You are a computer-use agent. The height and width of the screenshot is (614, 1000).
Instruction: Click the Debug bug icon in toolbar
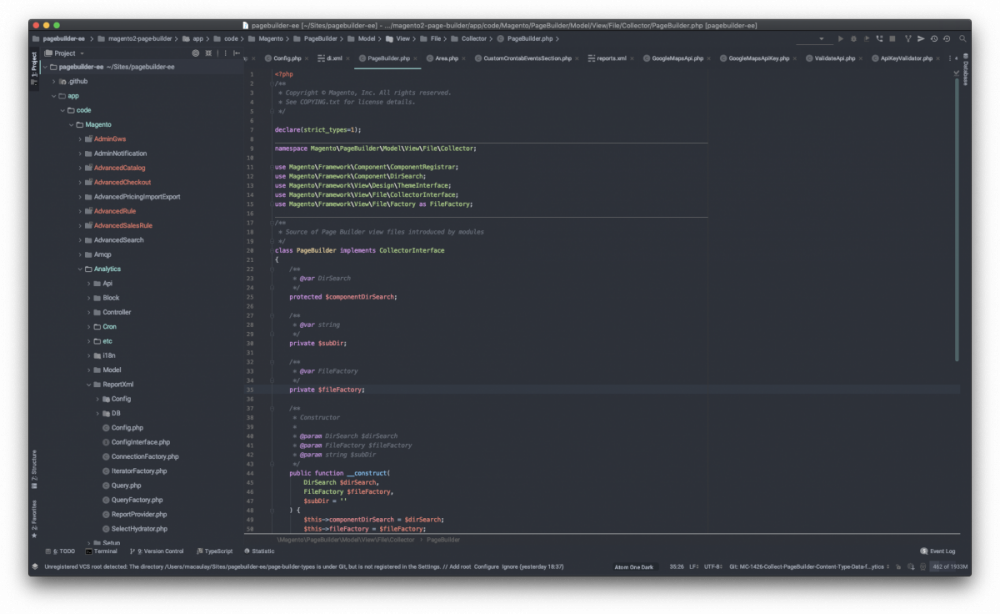(x=853, y=39)
